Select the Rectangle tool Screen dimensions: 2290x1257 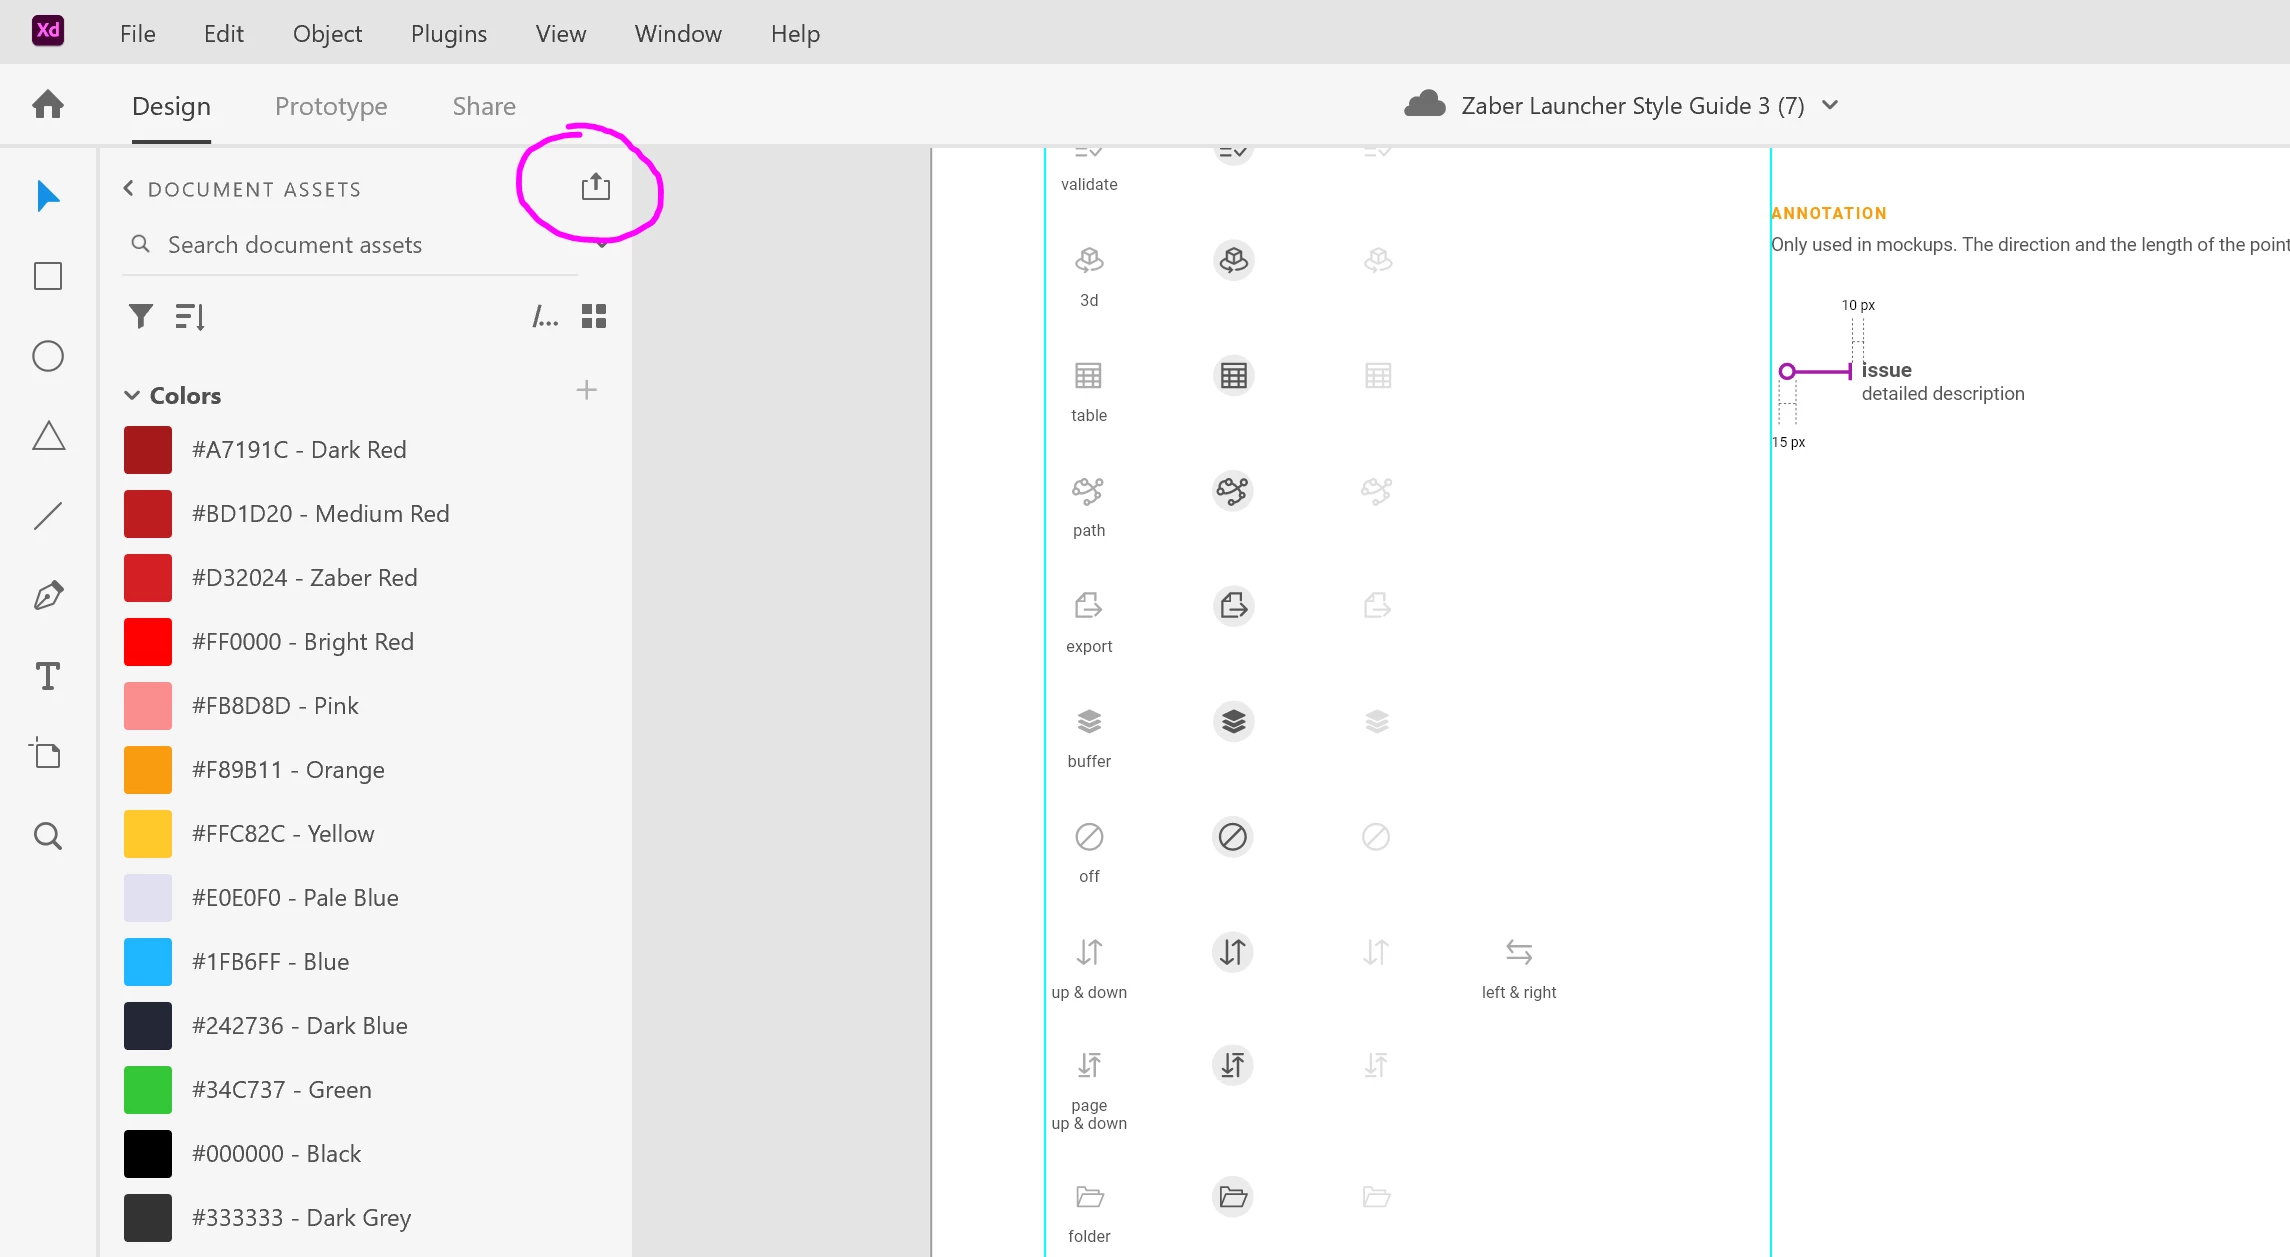(x=48, y=276)
